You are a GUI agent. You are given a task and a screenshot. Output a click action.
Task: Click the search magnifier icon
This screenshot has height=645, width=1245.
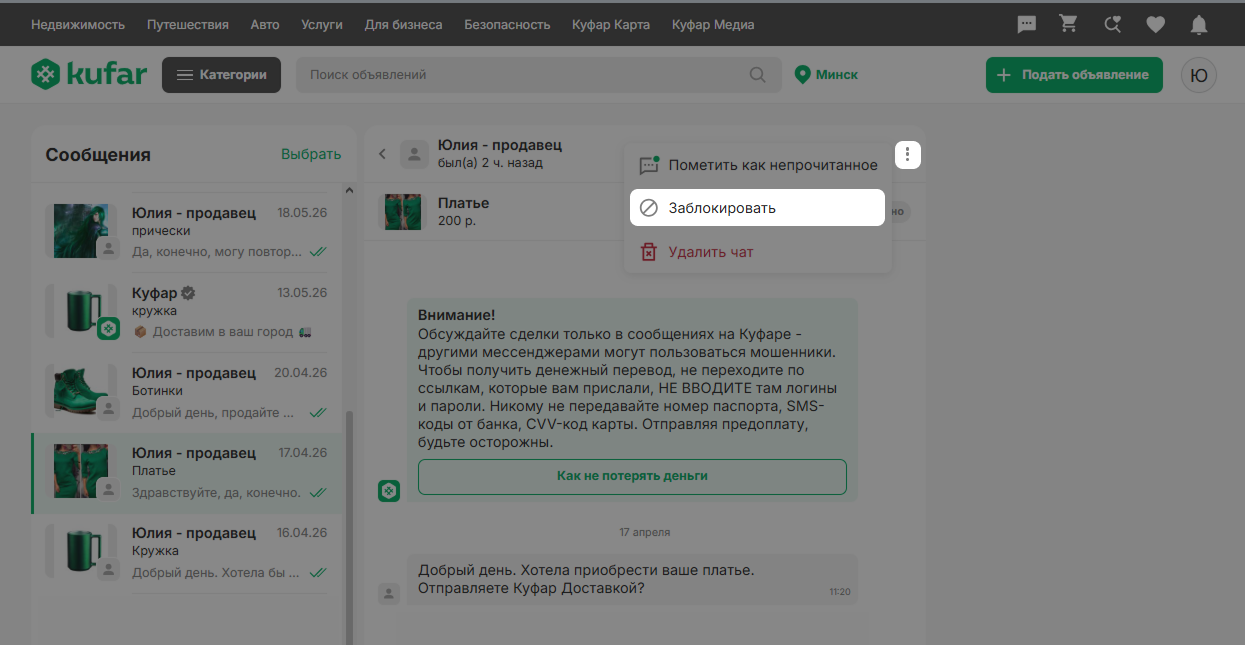pos(759,75)
